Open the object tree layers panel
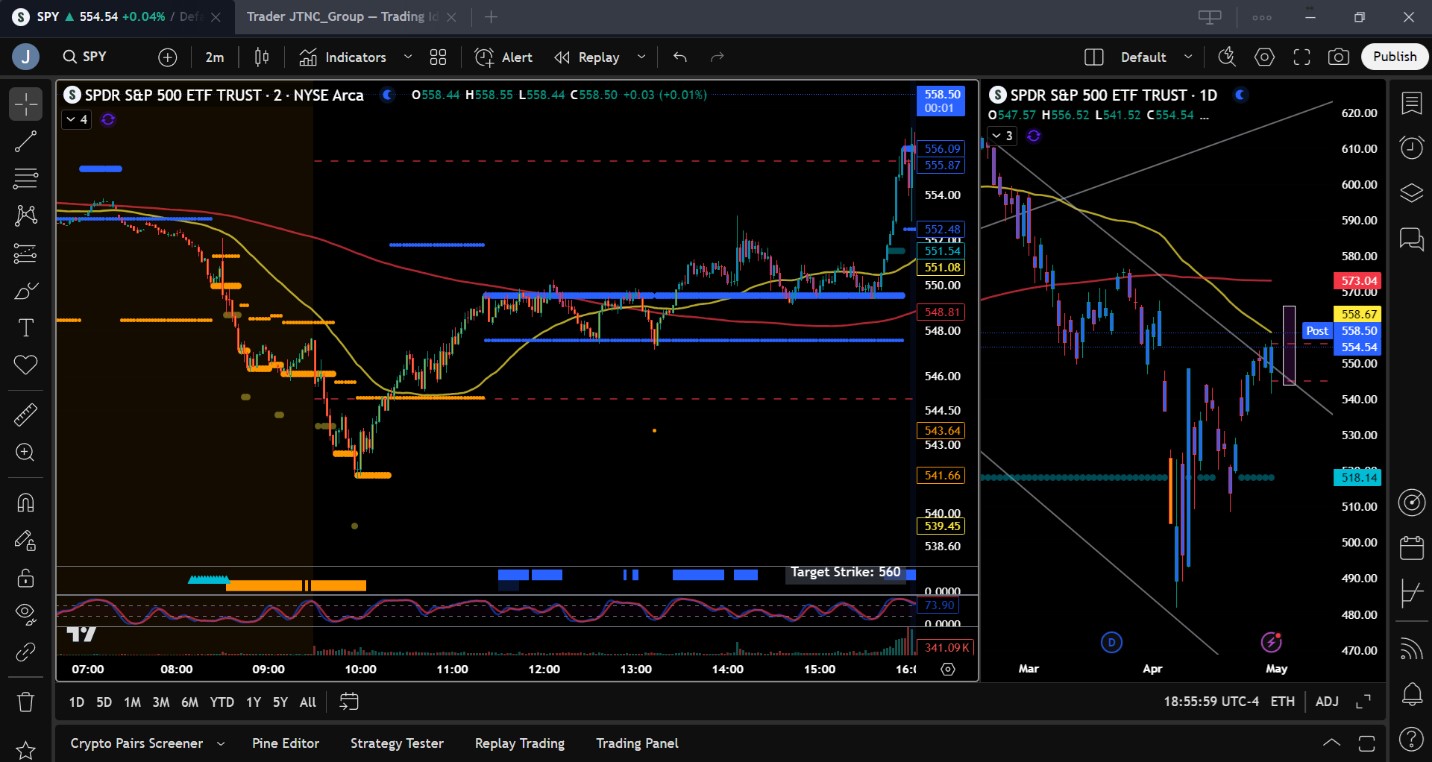 (x=1412, y=193)
